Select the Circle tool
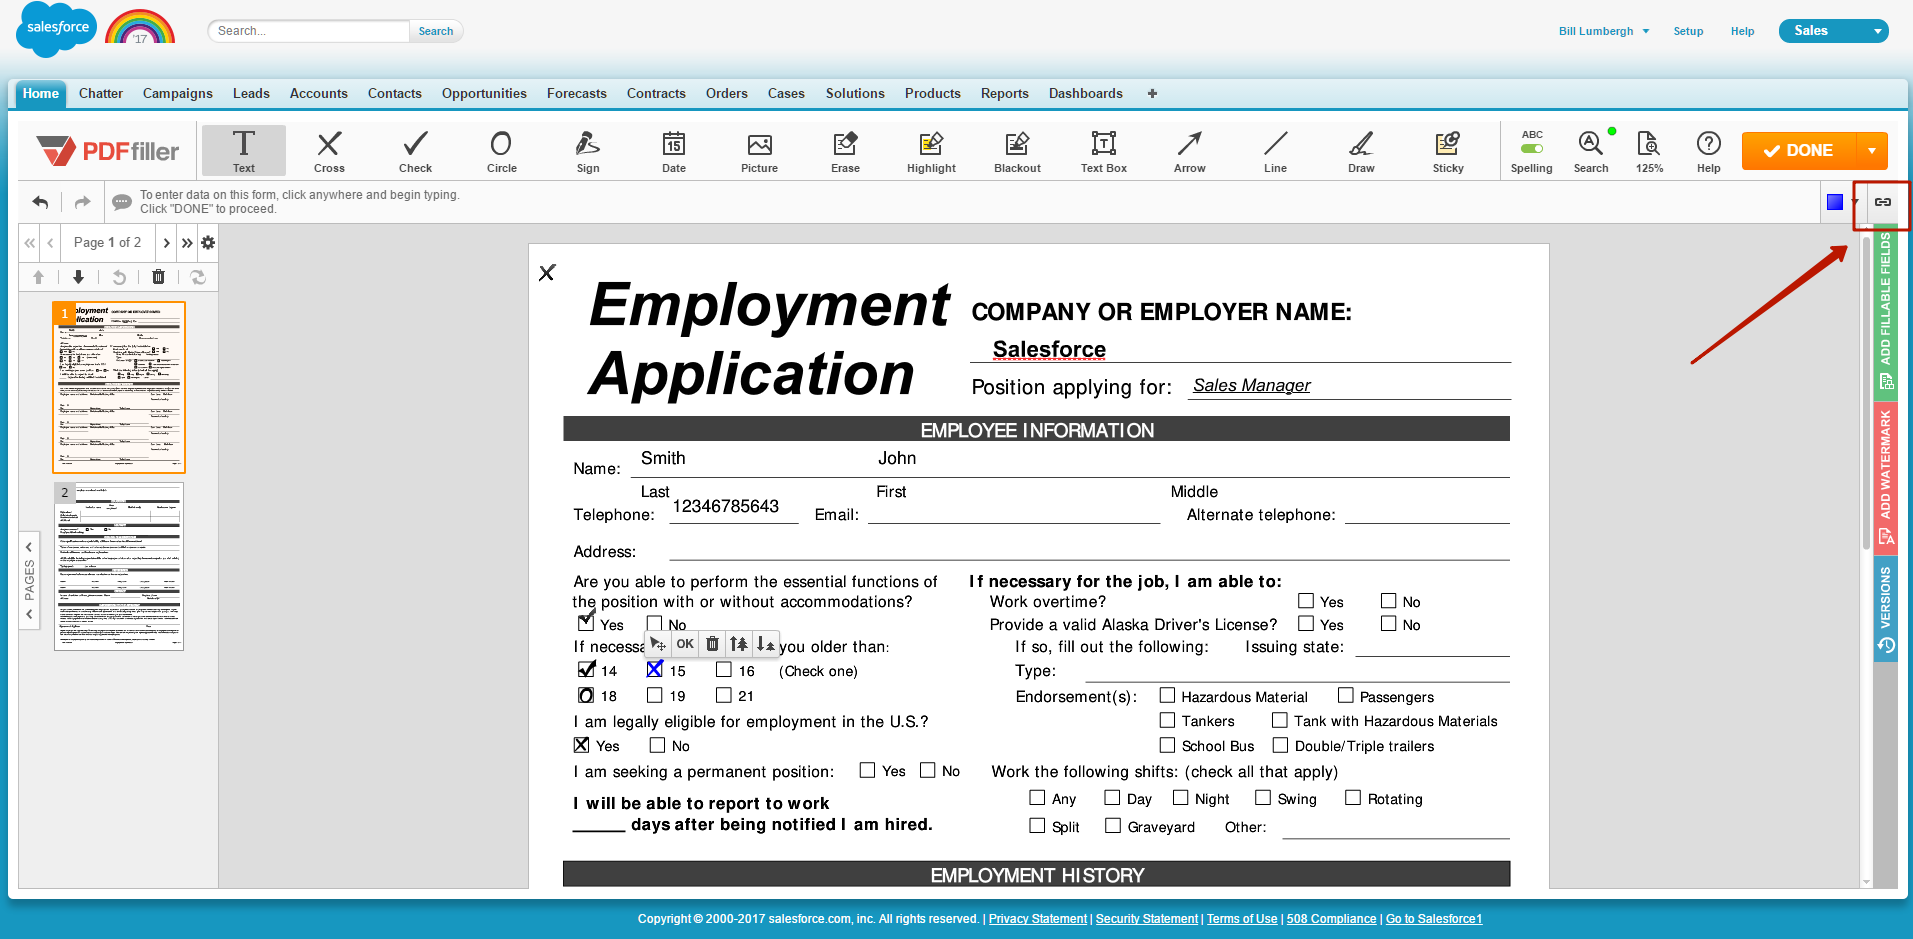 501,151
